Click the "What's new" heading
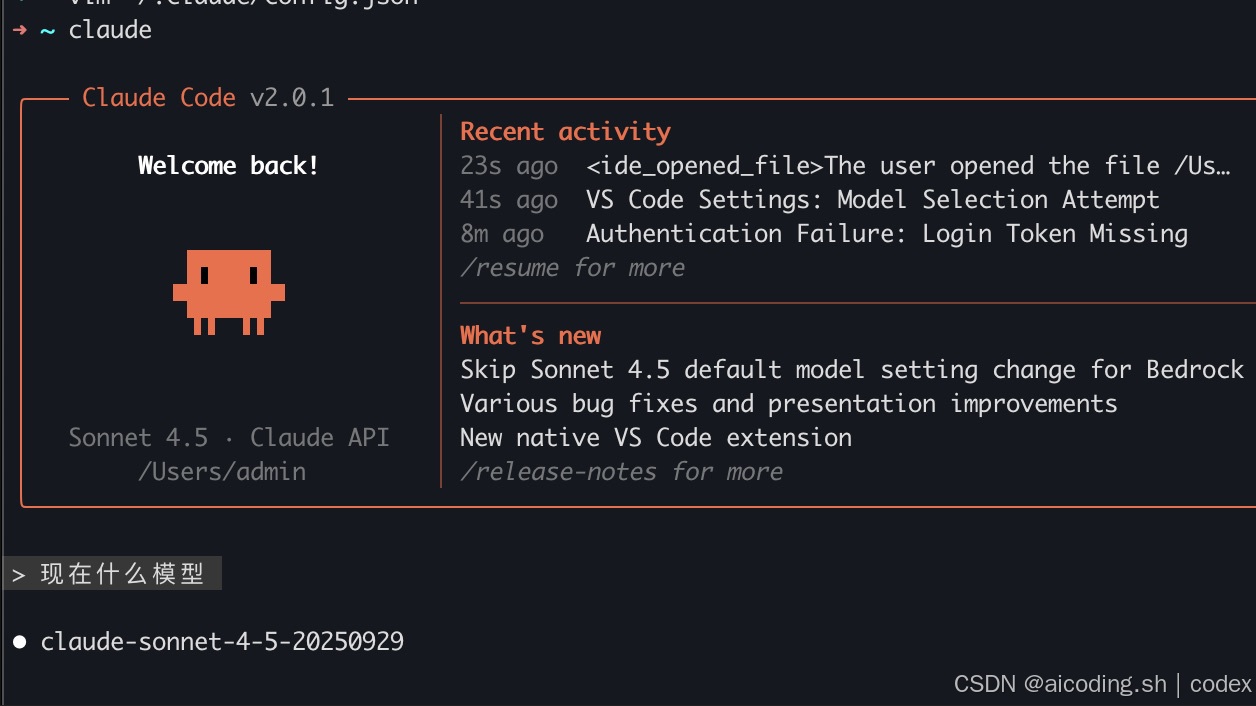The image size is (1256, 706). tap(530, 336)
